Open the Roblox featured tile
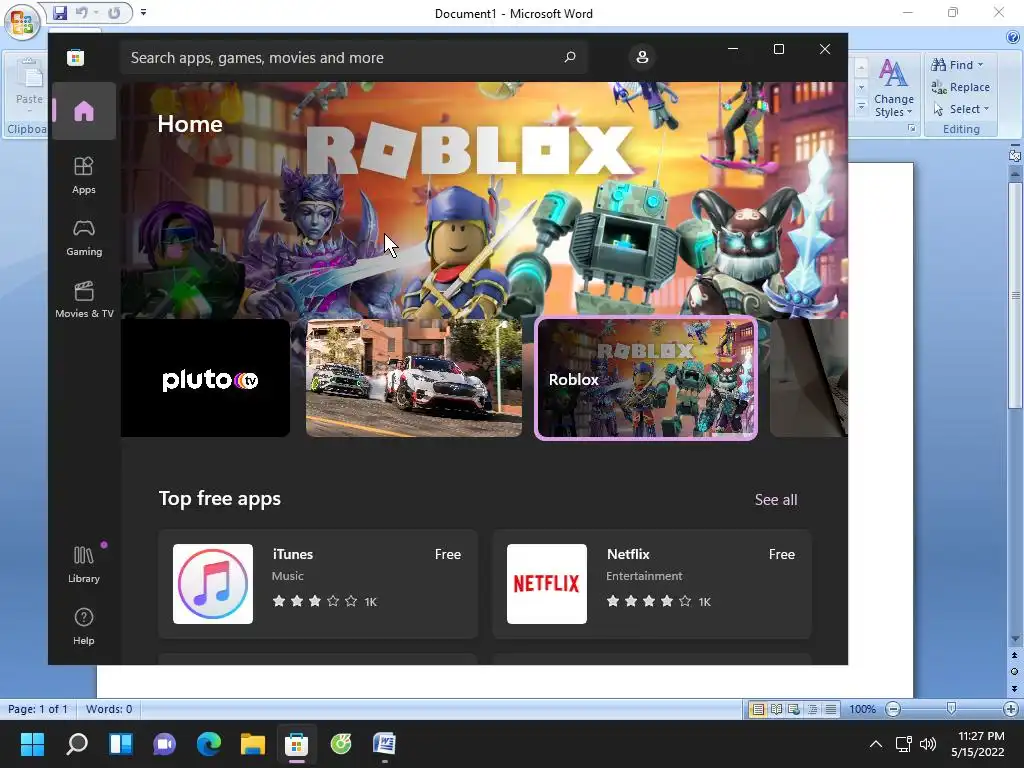Image resolution: width=1024 pixels, height=768 pixels. [x=646, y=378]
